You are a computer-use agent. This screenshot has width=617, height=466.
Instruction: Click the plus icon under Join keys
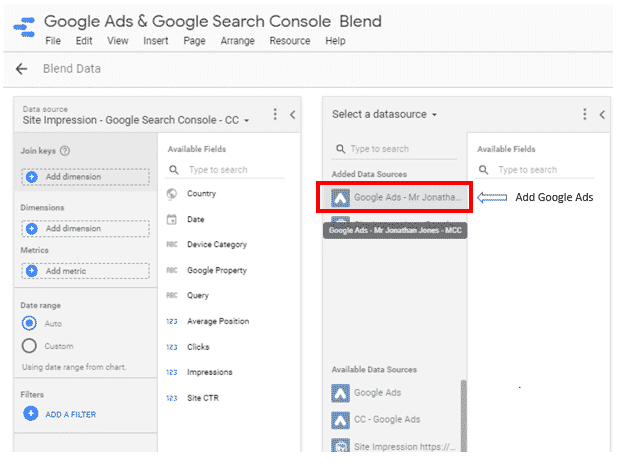(31, 177)
